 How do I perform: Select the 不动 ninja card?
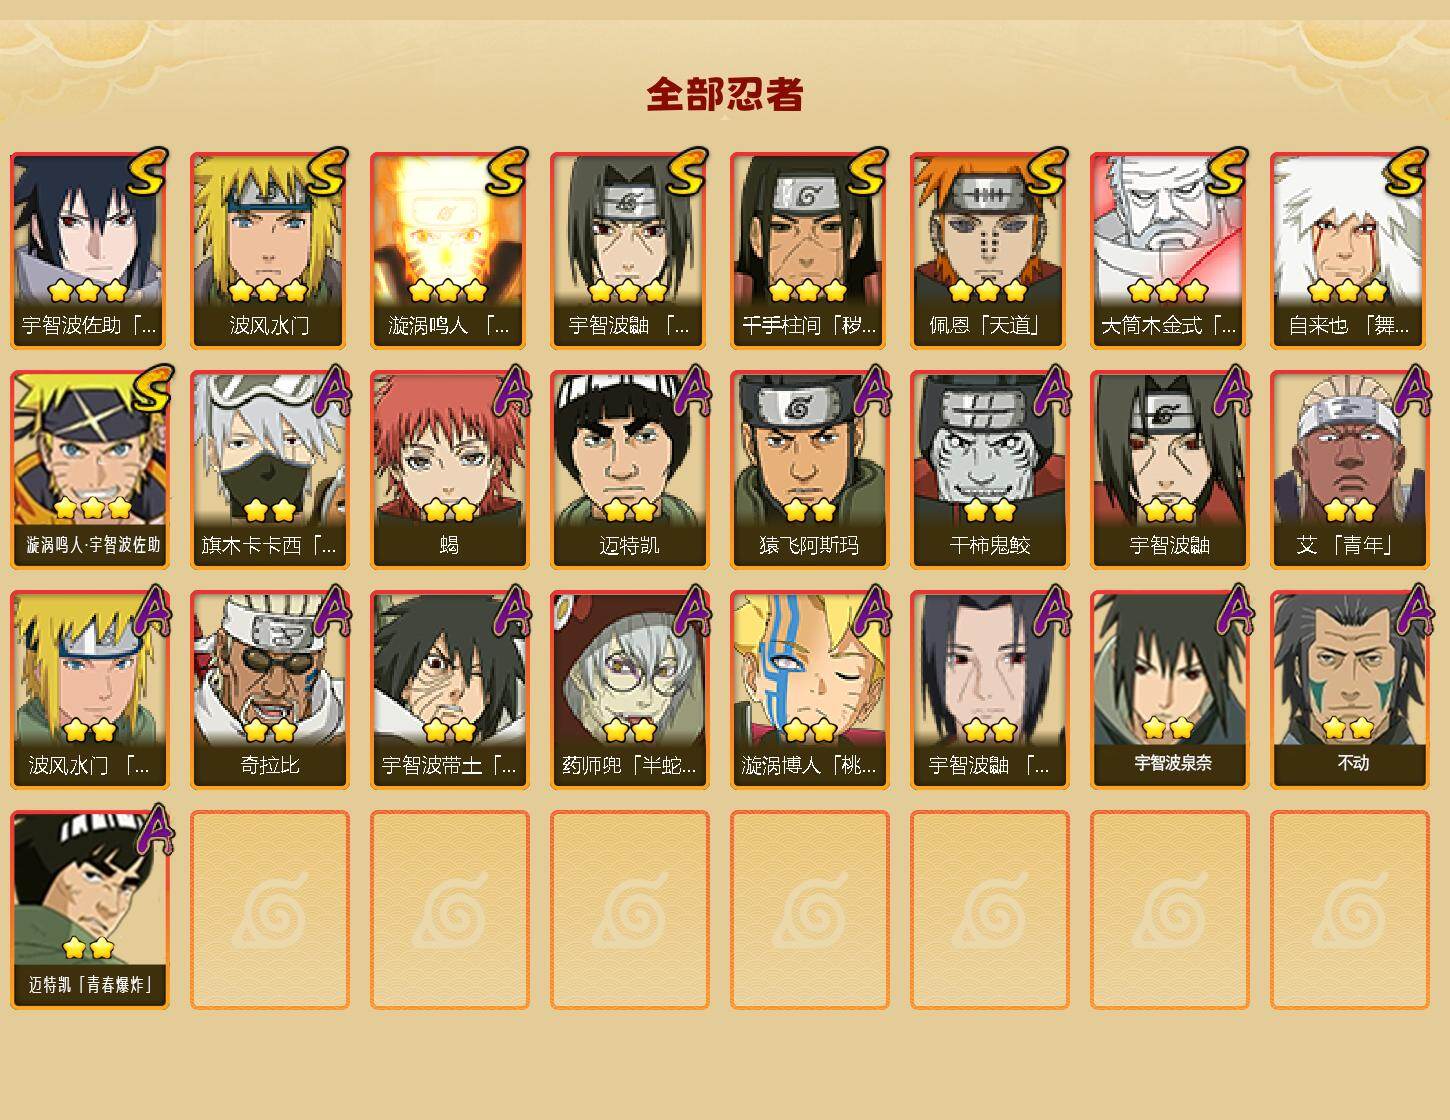click(1350, 690)
